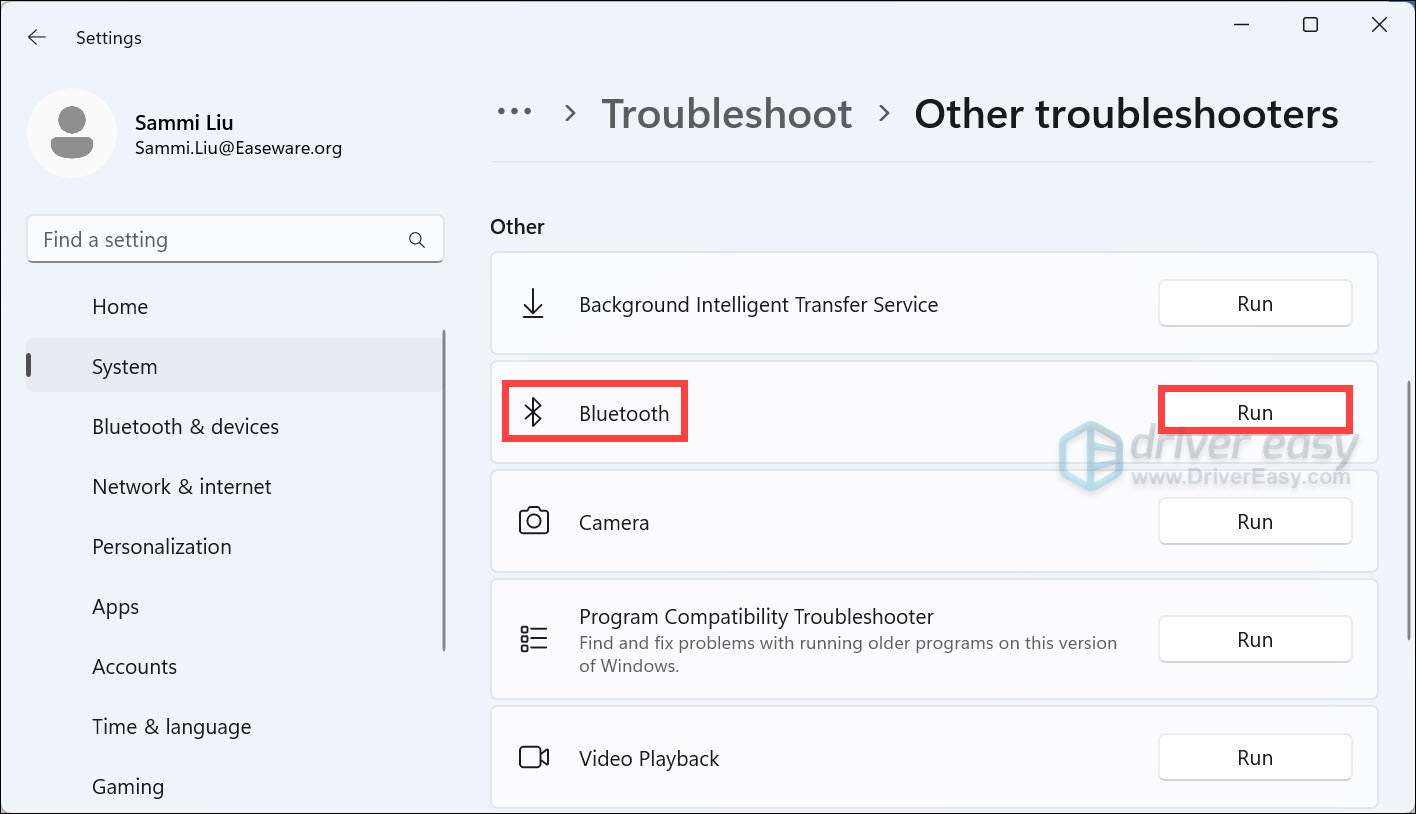Close the Settings window
1416x814 pixels.
click(x=1379, y=26)
